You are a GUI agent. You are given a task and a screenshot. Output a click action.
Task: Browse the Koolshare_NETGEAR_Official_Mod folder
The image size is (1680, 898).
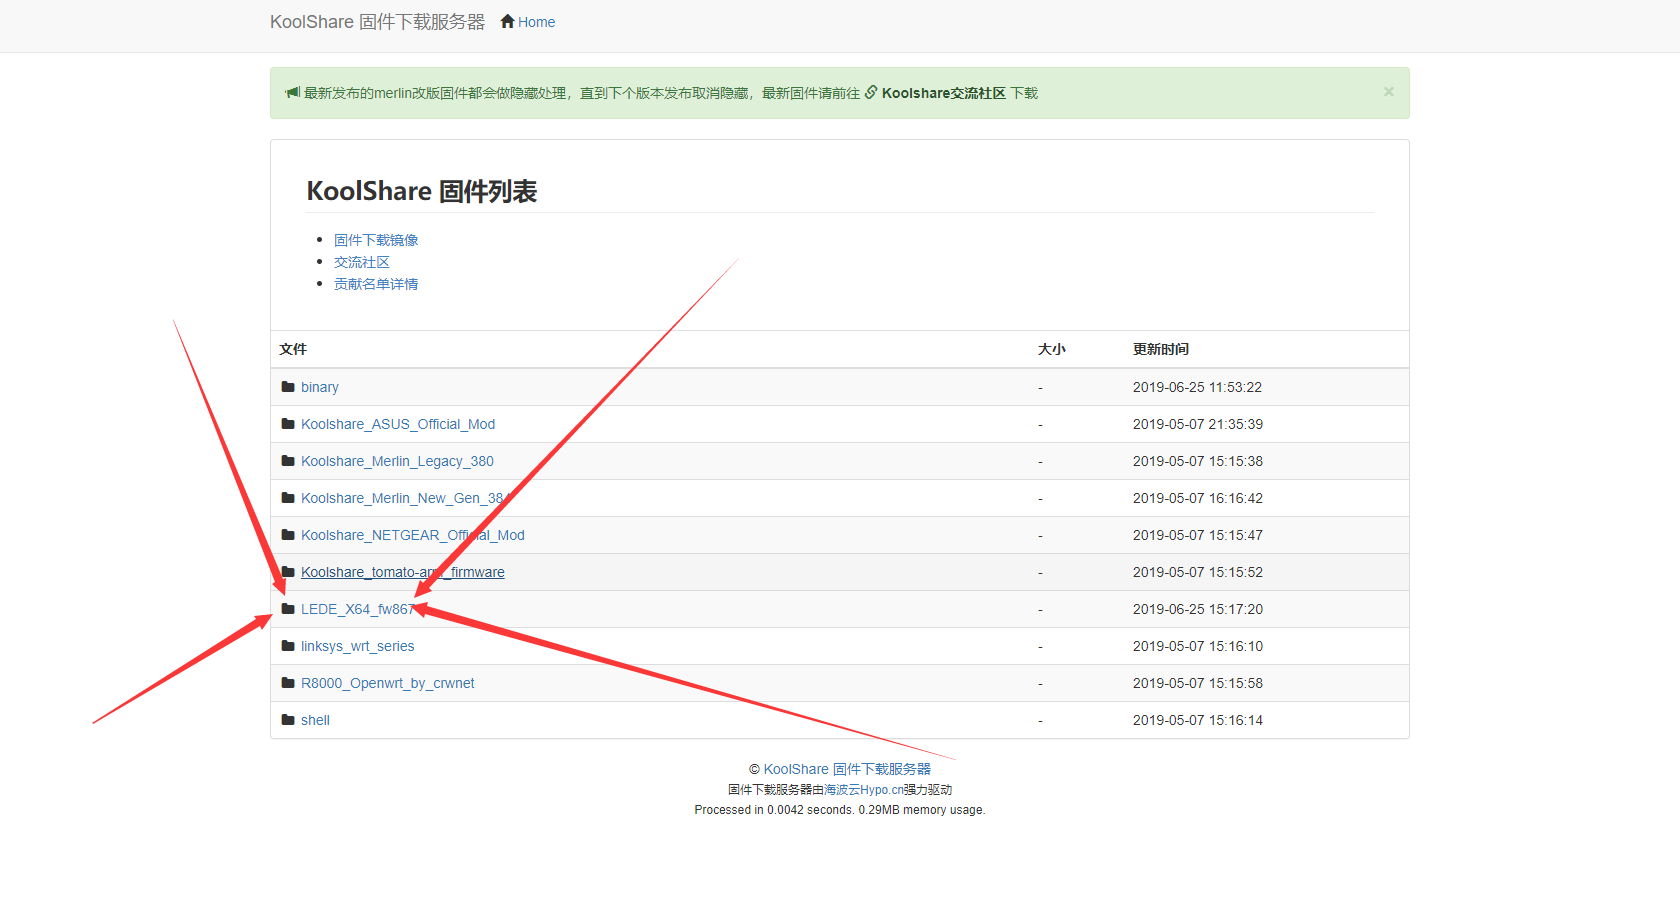(413, 535)
